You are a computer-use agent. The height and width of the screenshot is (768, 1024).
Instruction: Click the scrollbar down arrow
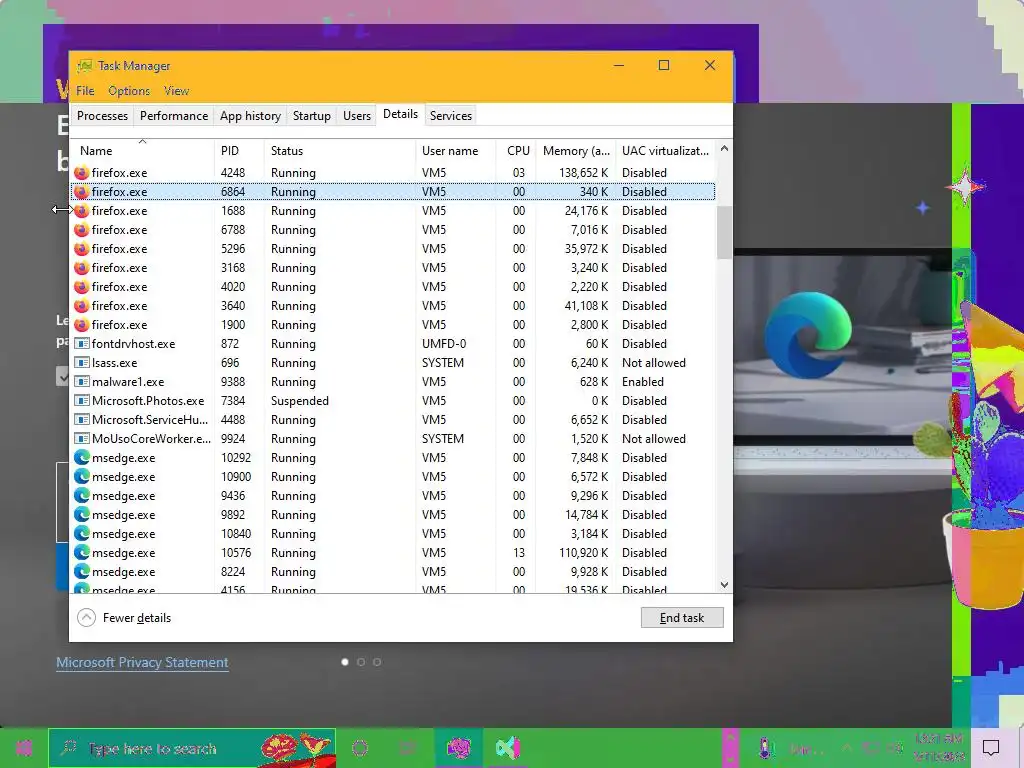click(x=724, y=585)
